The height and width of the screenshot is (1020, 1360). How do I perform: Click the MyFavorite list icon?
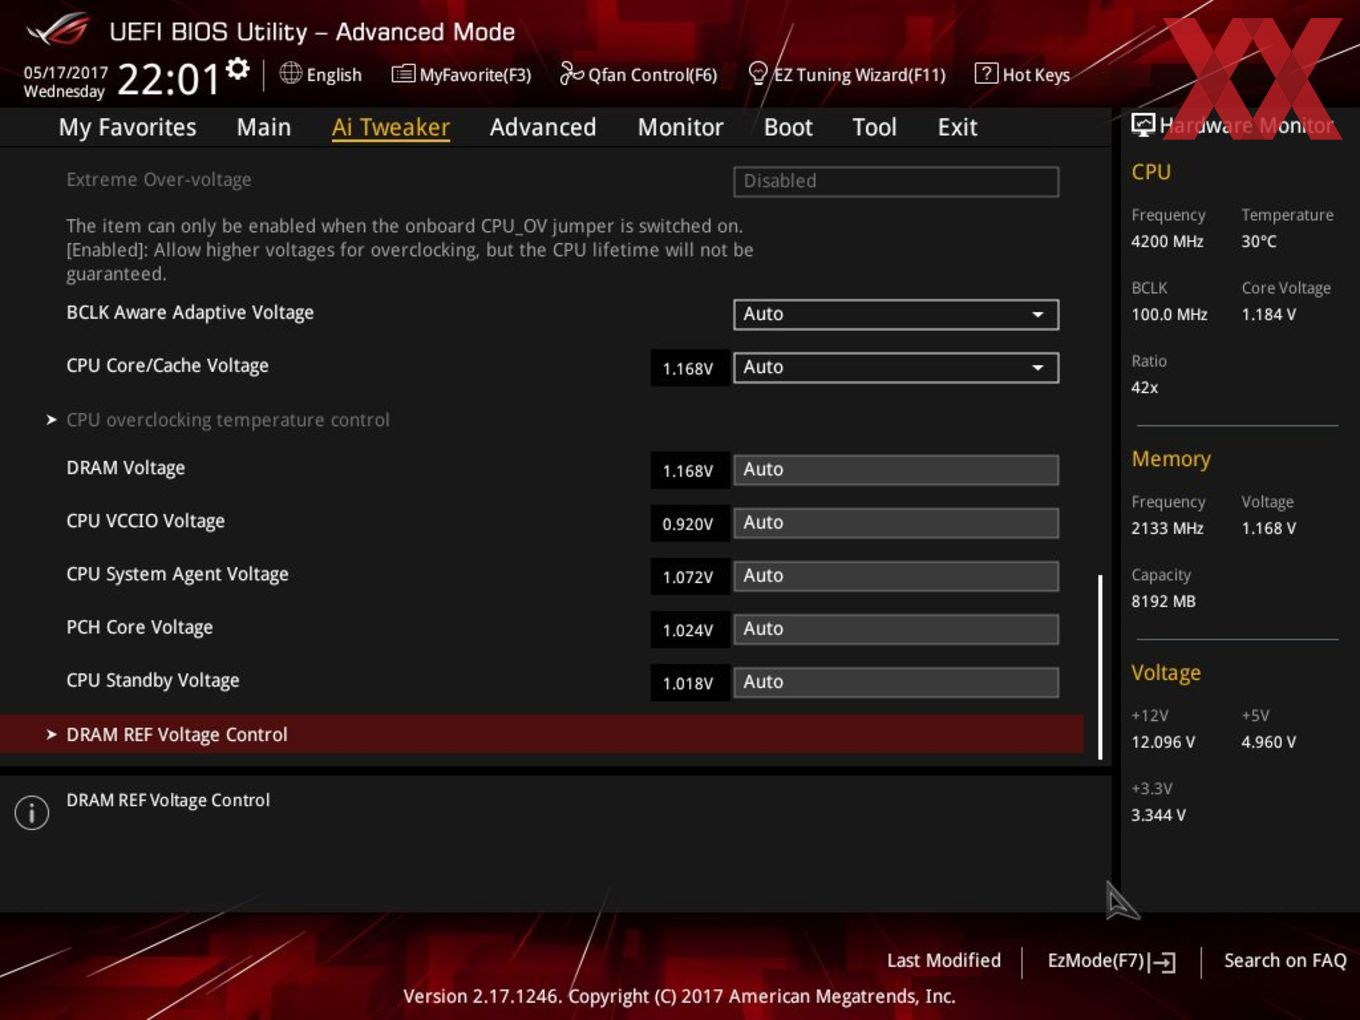[403, 74]
